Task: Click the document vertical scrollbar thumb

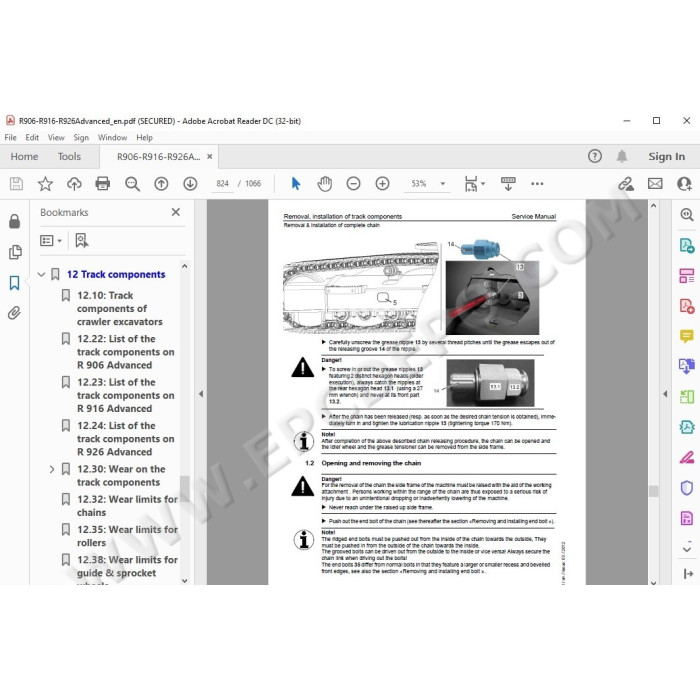Action: coord(654,491)
